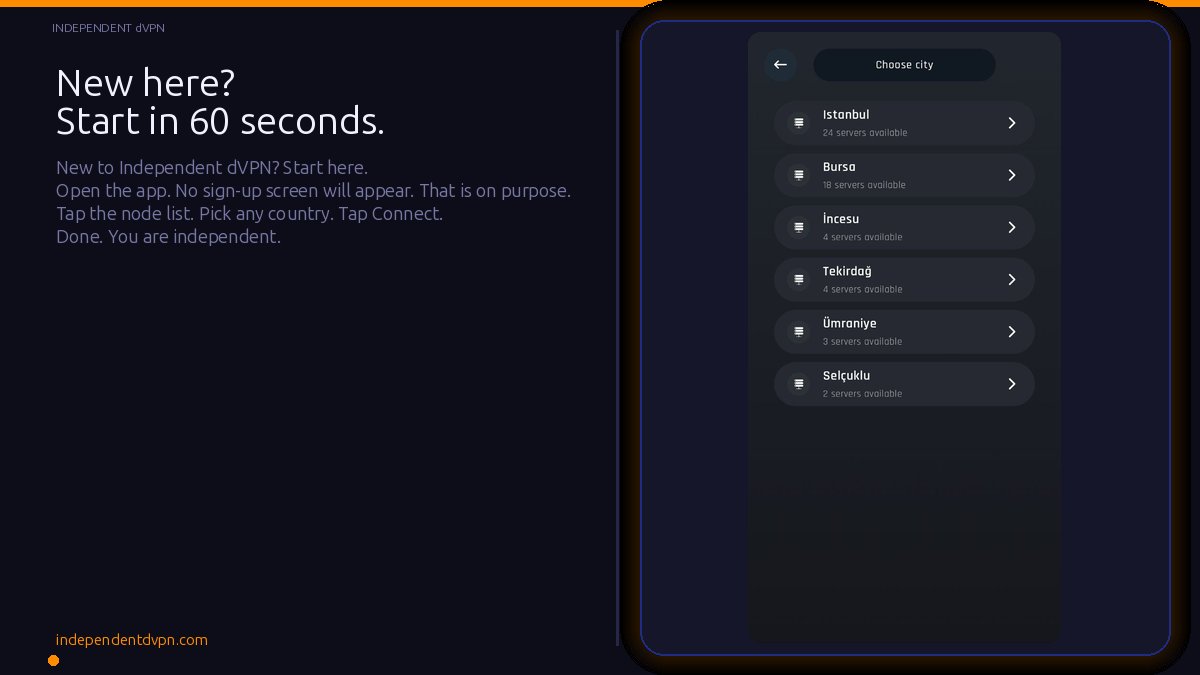
Task: Click the 'Start in 60 seconds.' heading
Action: pyautogui.click(x=220, y=121)
